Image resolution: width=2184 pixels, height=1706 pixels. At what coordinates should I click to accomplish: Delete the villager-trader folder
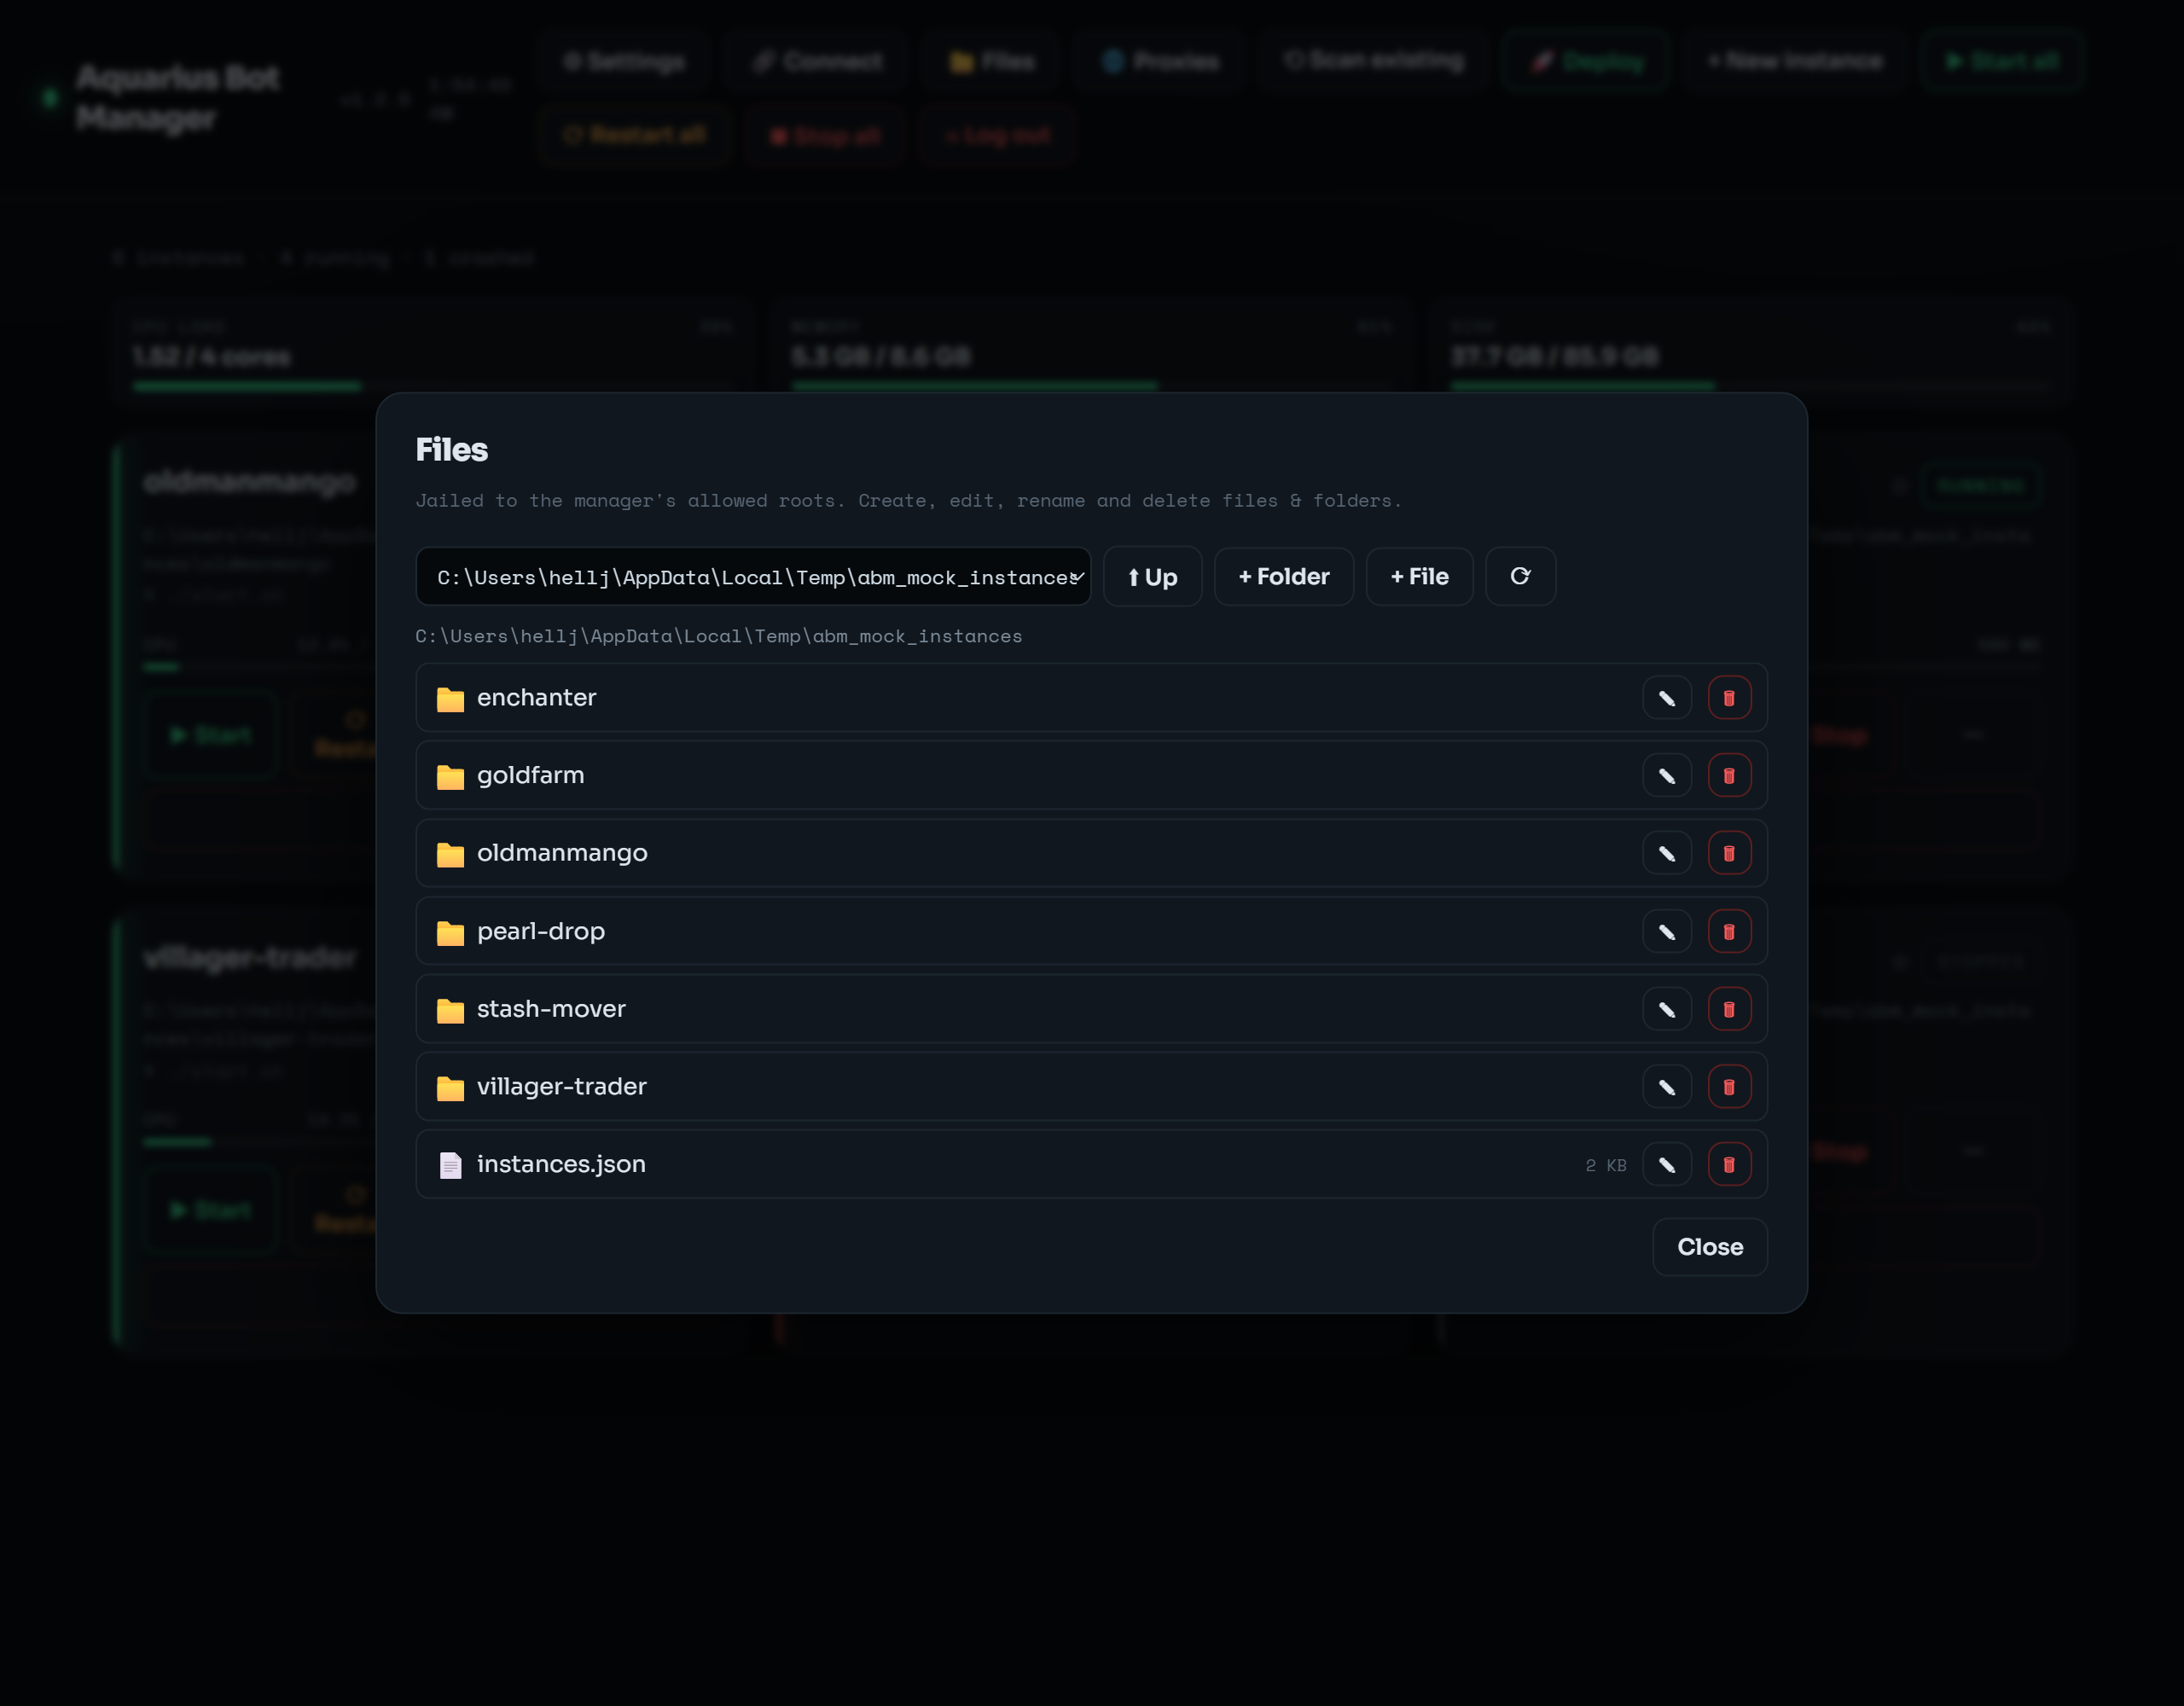point(1729,1087)
